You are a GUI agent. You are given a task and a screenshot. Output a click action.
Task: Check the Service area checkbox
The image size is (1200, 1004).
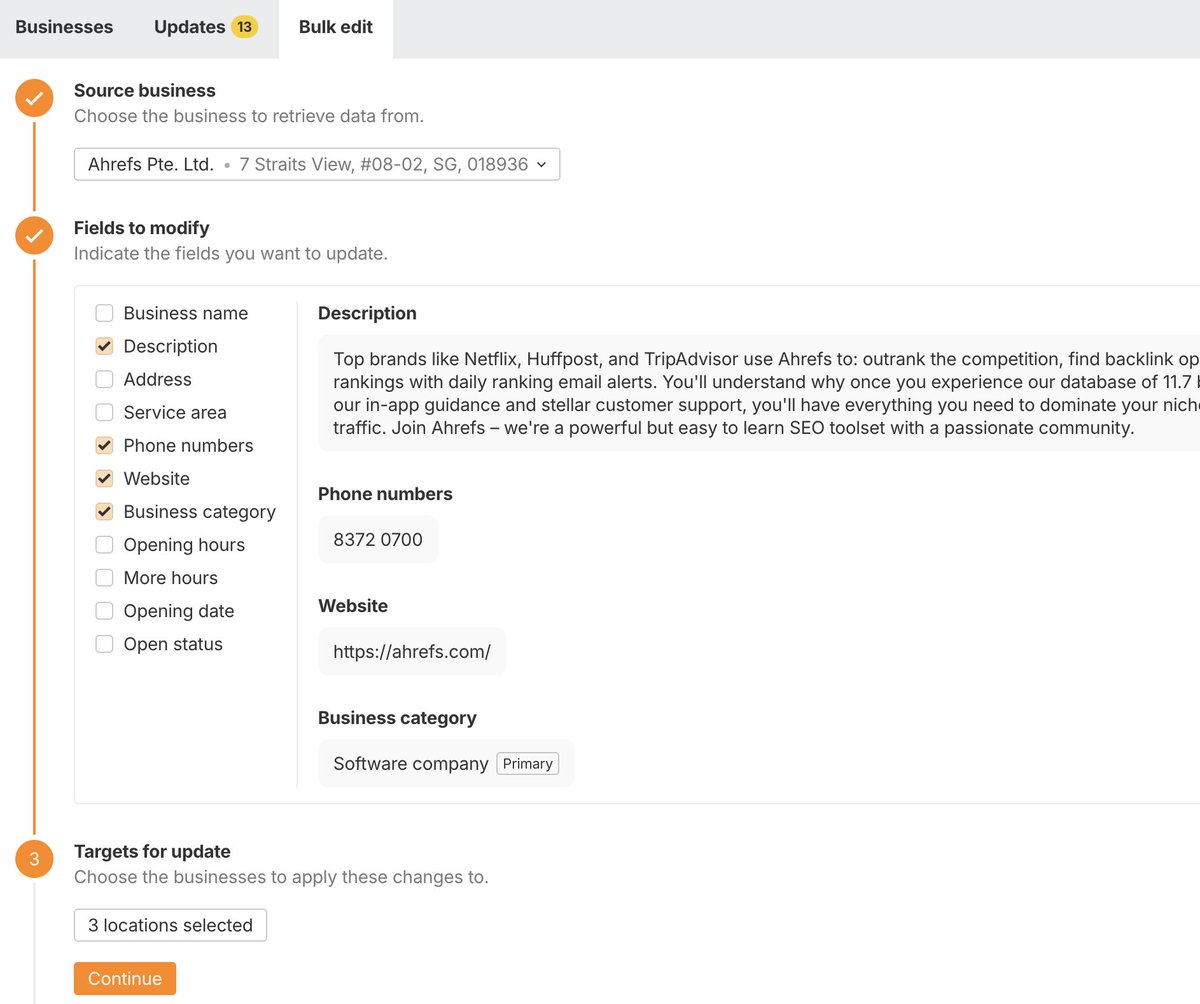(104, 412)
